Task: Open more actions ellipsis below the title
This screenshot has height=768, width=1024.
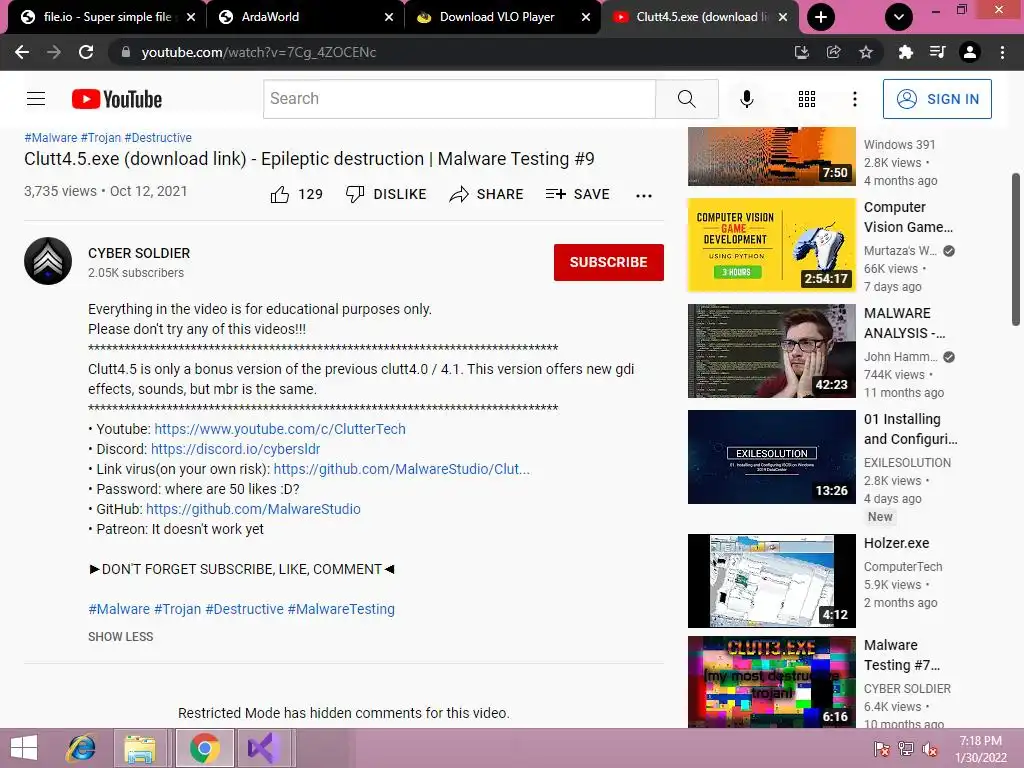Action: pyautogui.click(x=644, y=195)
